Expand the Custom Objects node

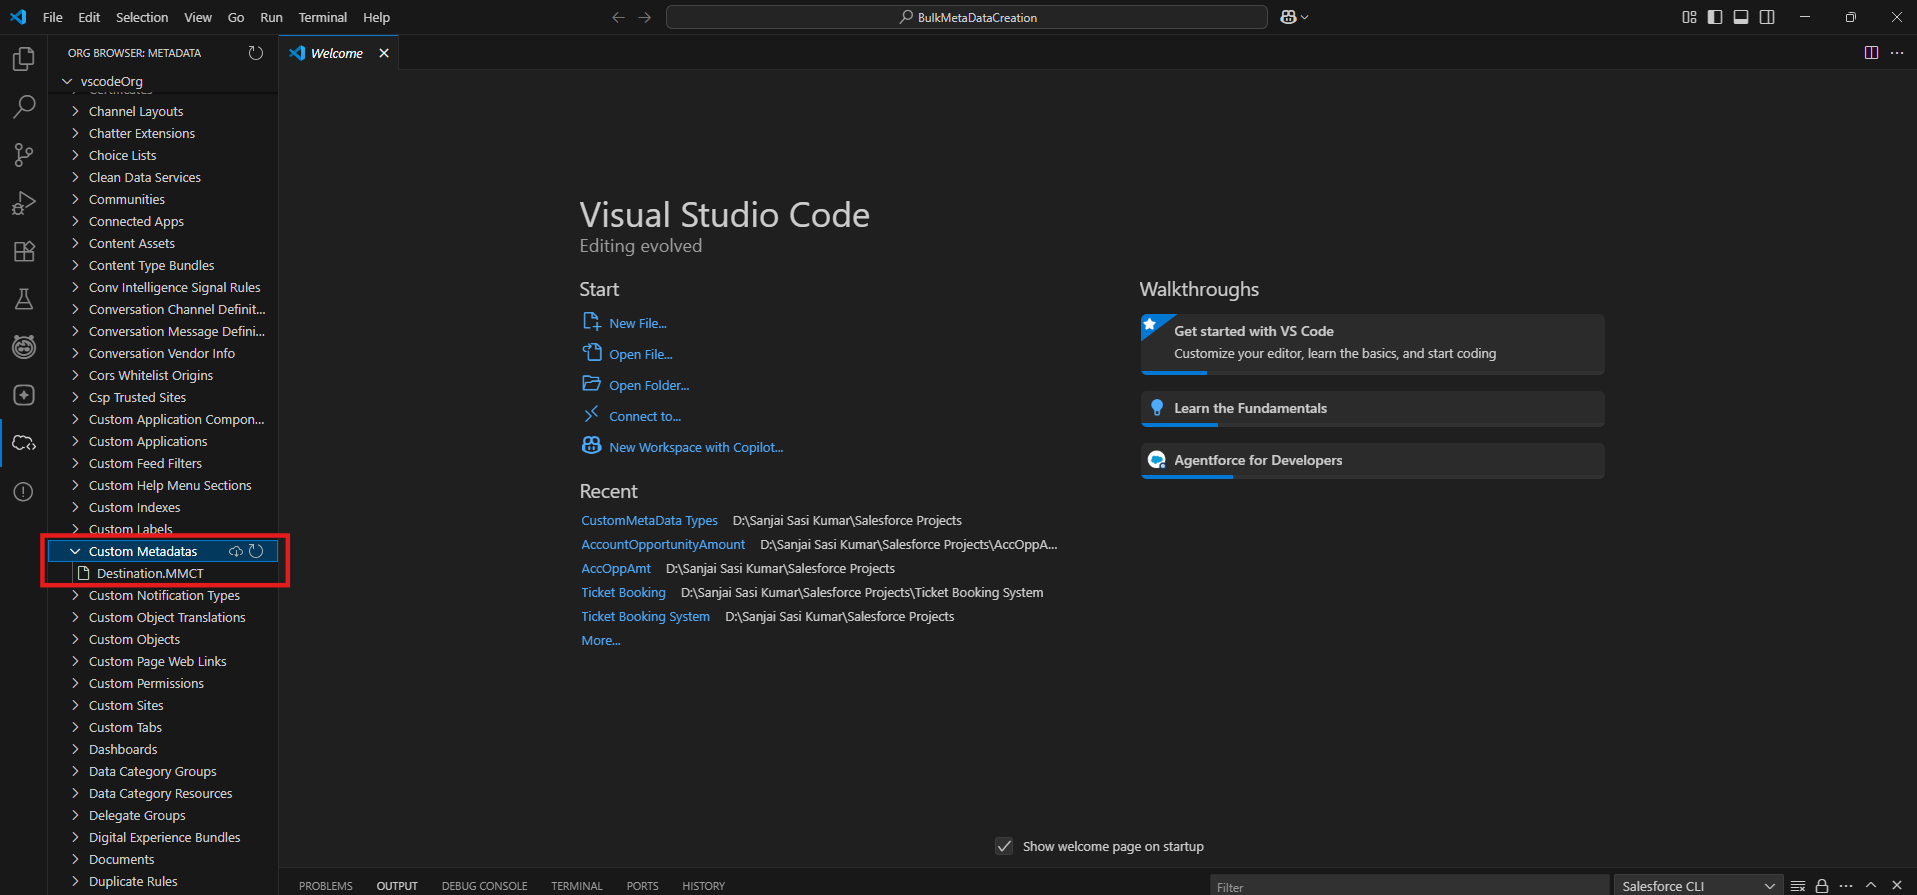coord(75,639)
